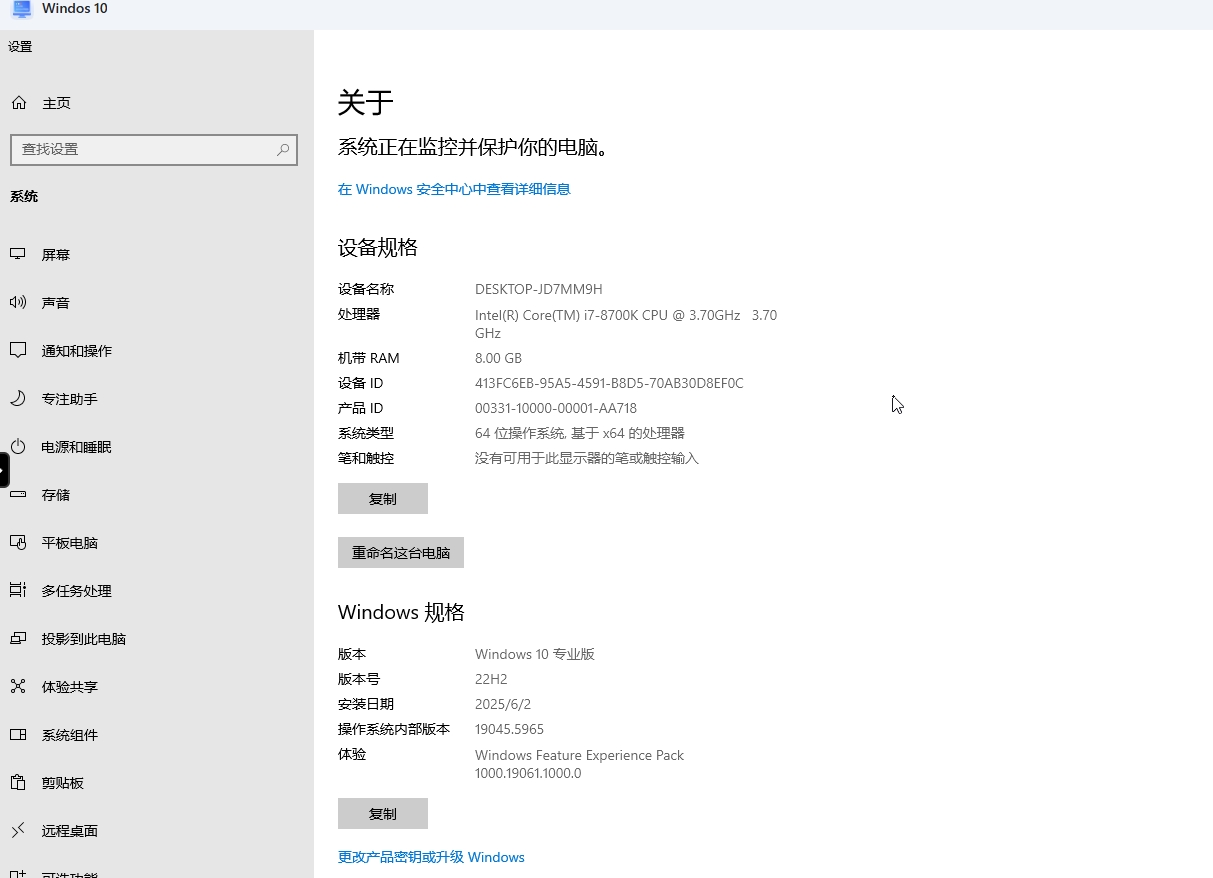The image size is (1213, 878).
Task: Copy the Windows 规格 information
Action: click(x=382, y=813)
